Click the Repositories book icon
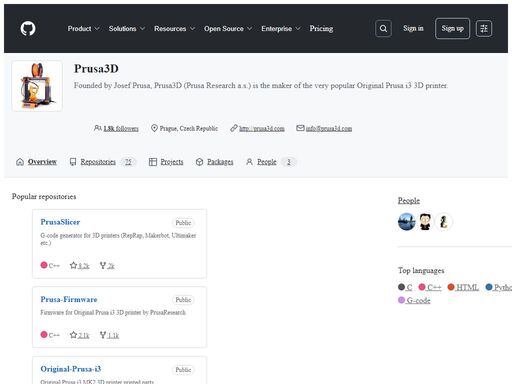512x384 pixels. pyautogui.click(x=73, y=162)
